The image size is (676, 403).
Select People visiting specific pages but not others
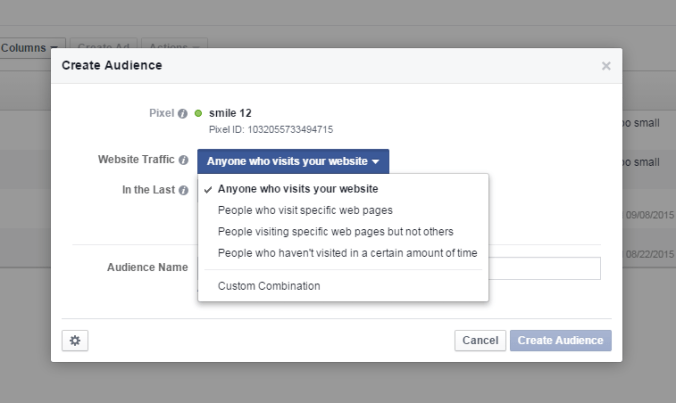pos(335,231)
